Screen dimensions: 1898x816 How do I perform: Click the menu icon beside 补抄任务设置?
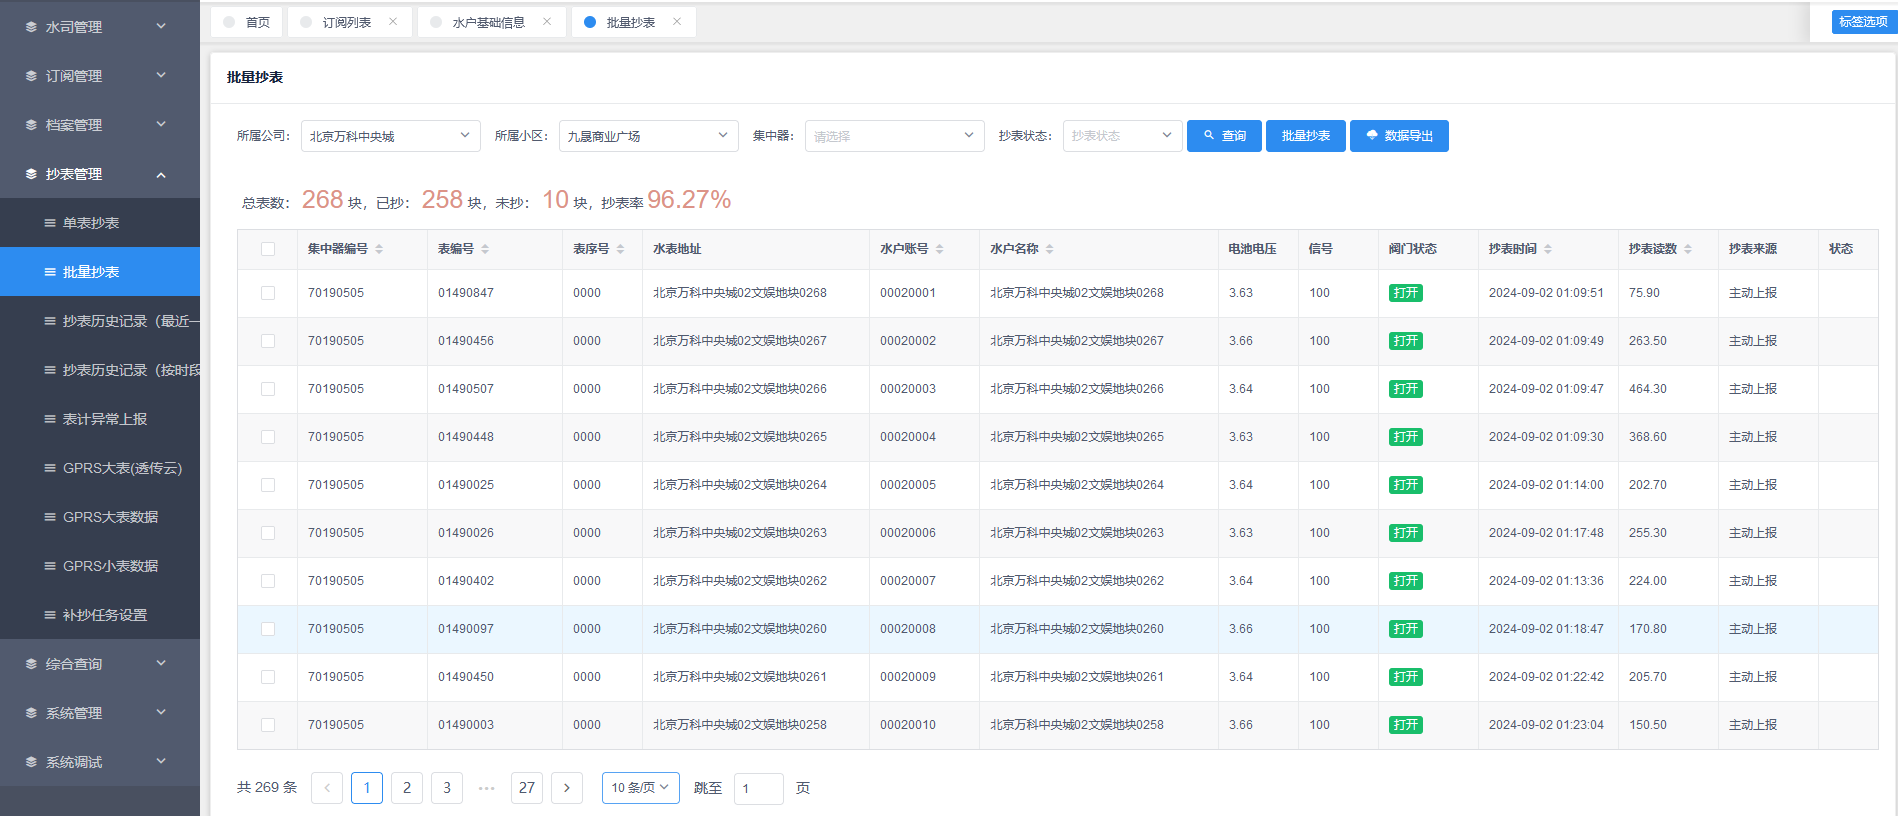point(50,615)
